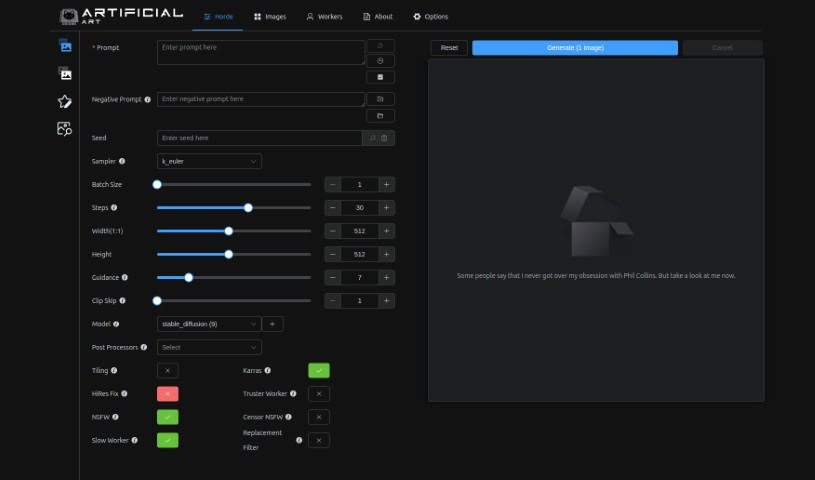This screenshot has width=815, height=480.
Task: Decrease Height with minus button
Action: tap(333, 254)
